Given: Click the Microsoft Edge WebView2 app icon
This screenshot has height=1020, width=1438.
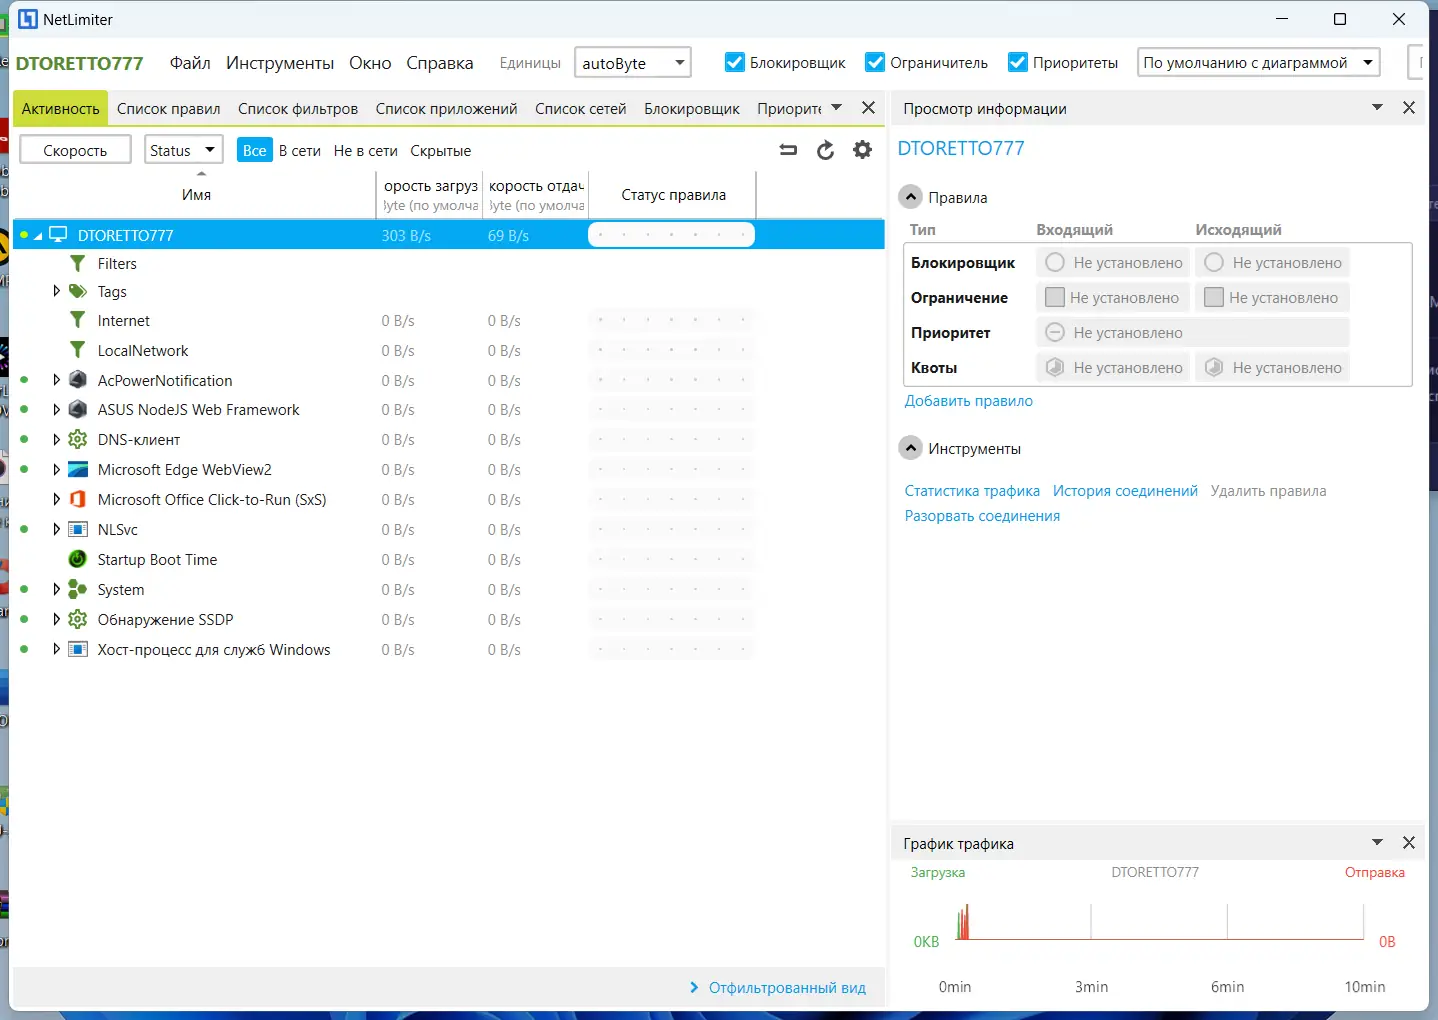Looking at the screenshot, I should click(x=78, y=469).
